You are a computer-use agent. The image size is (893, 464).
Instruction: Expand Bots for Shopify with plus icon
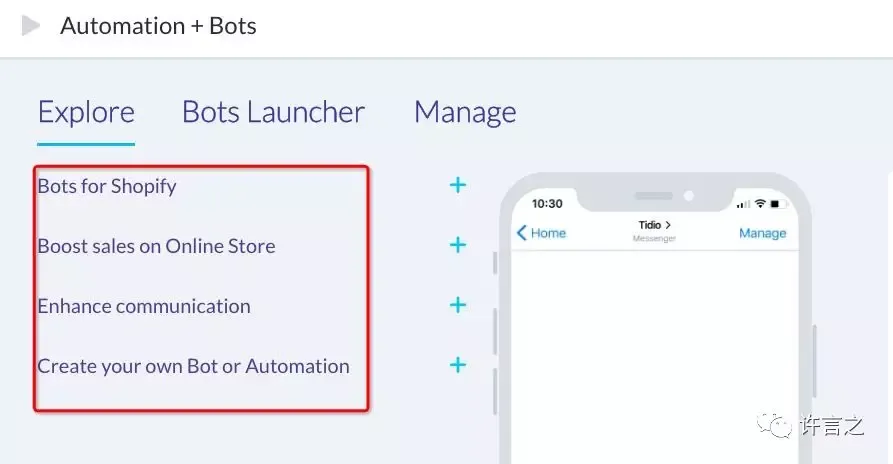[458, 185]
